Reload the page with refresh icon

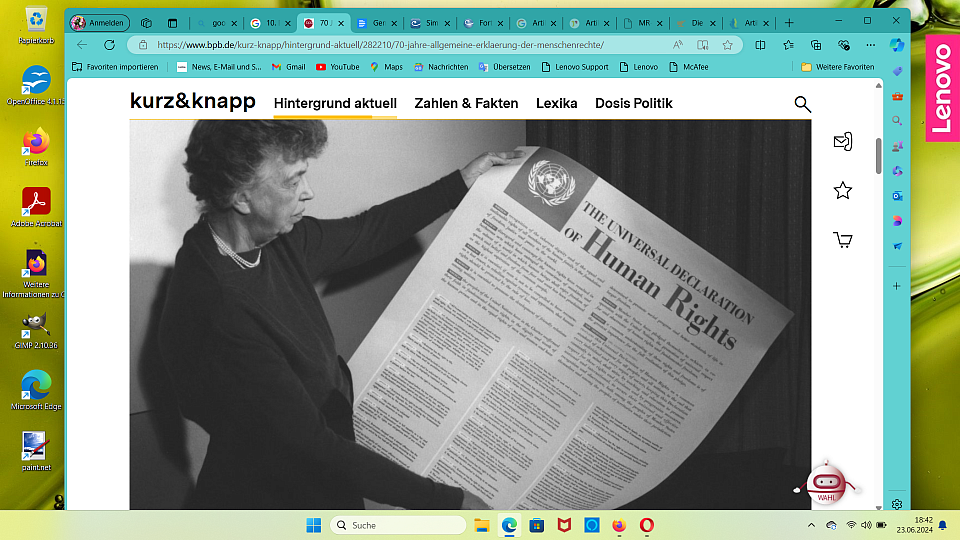(110, 45)
